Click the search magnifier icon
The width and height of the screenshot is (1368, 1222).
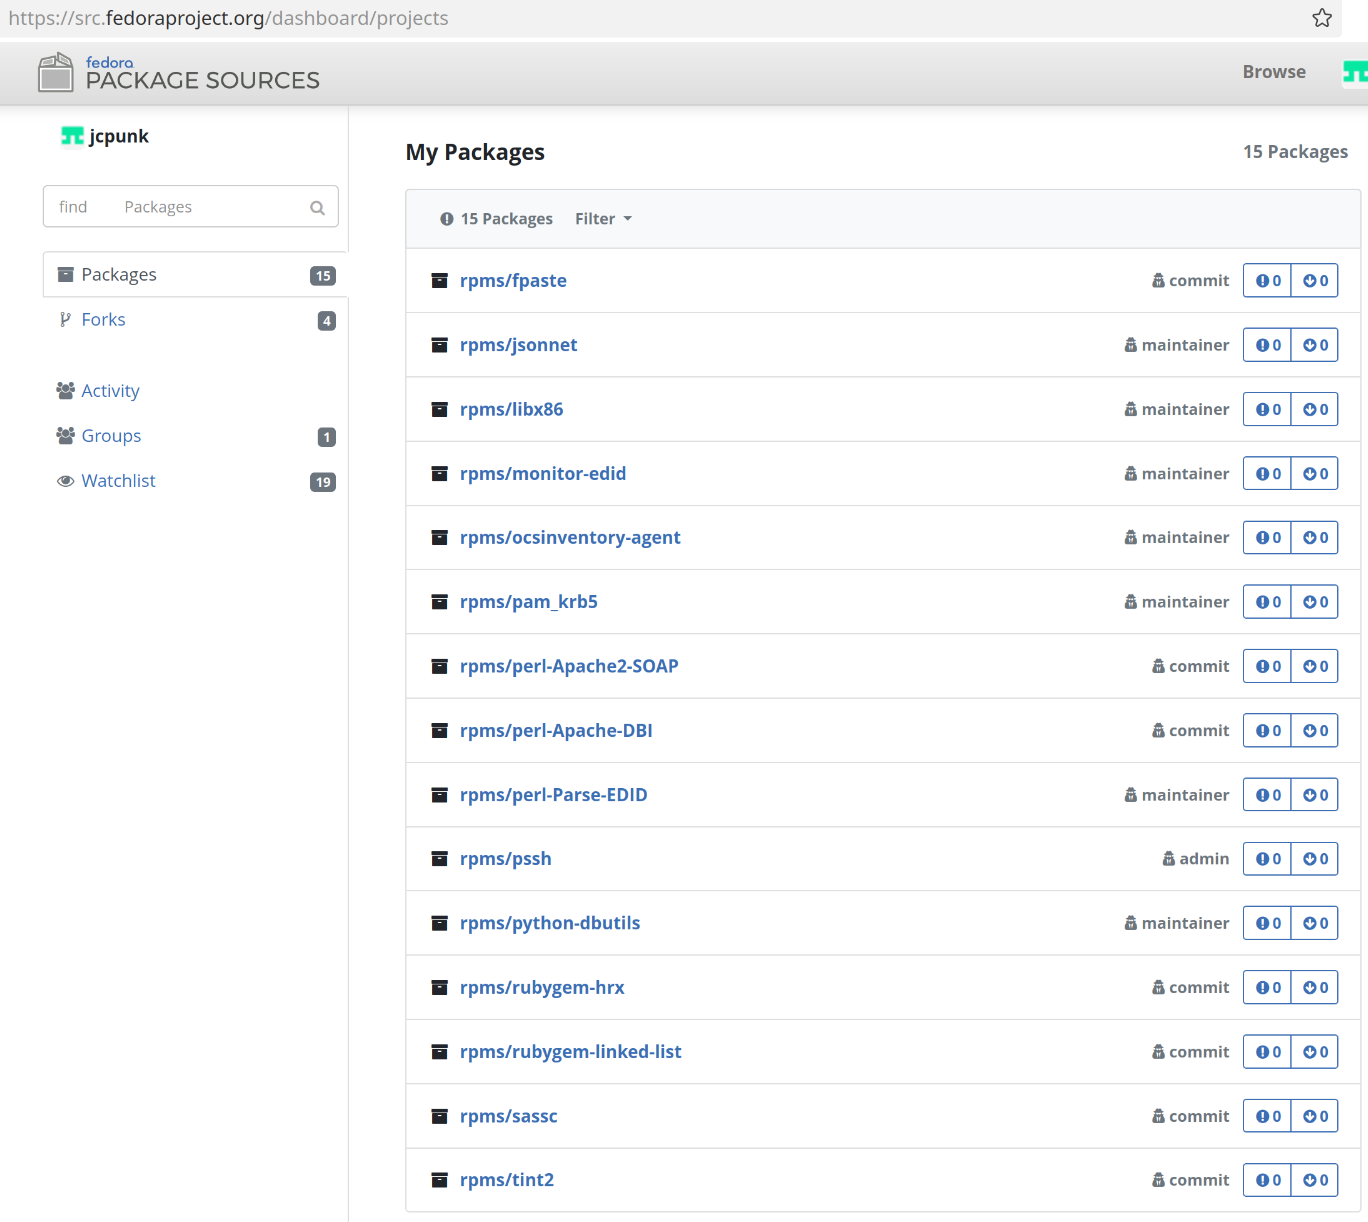click(x=317, y=208)
